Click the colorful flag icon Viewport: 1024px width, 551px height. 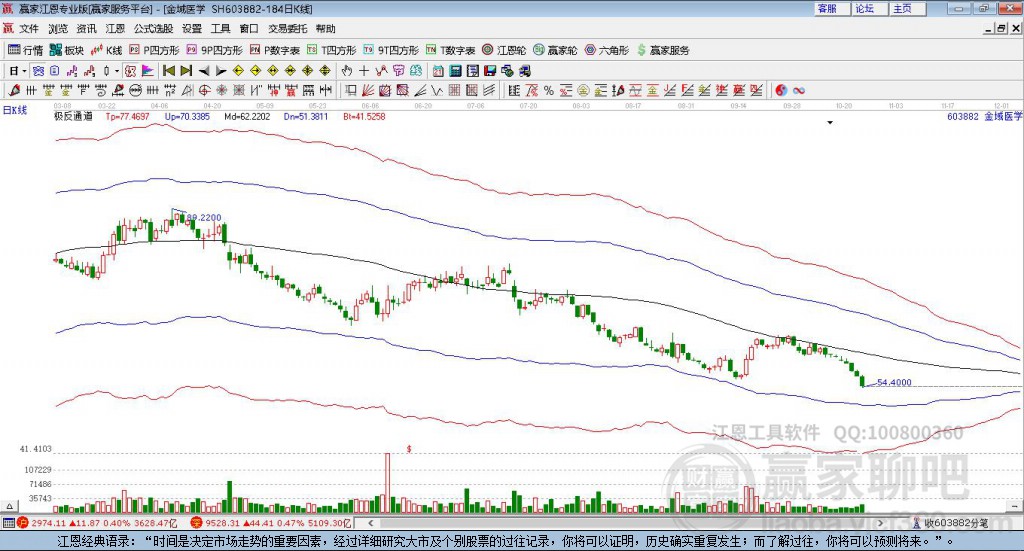(148, 71)
